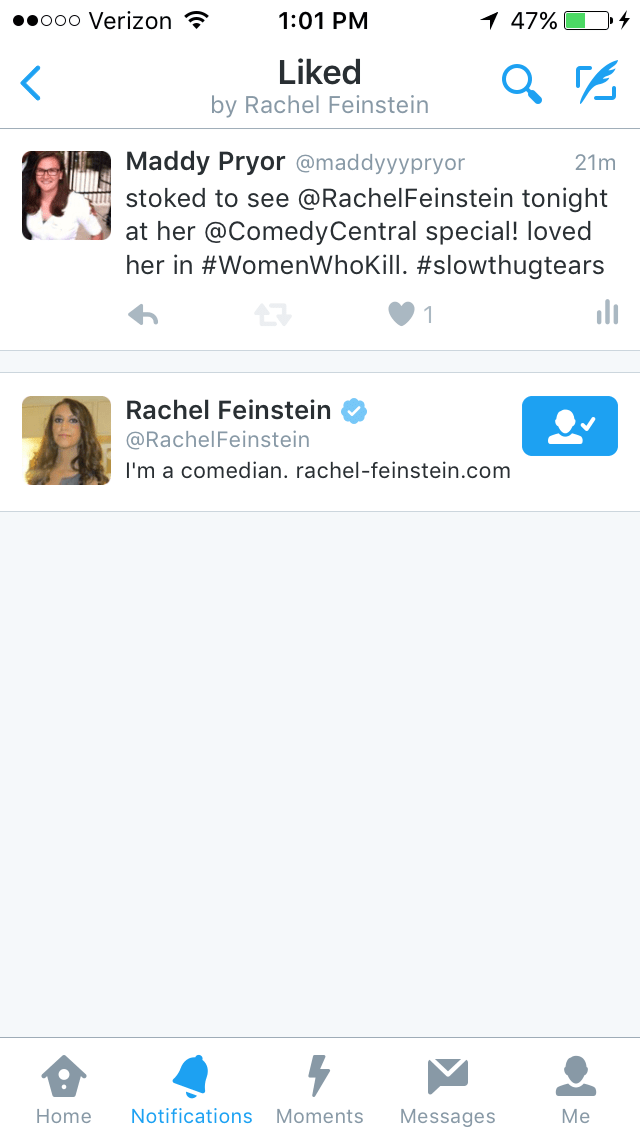Tap Rachel Feinstein's verified badge
640x1136 pixels.
(354, 410)
